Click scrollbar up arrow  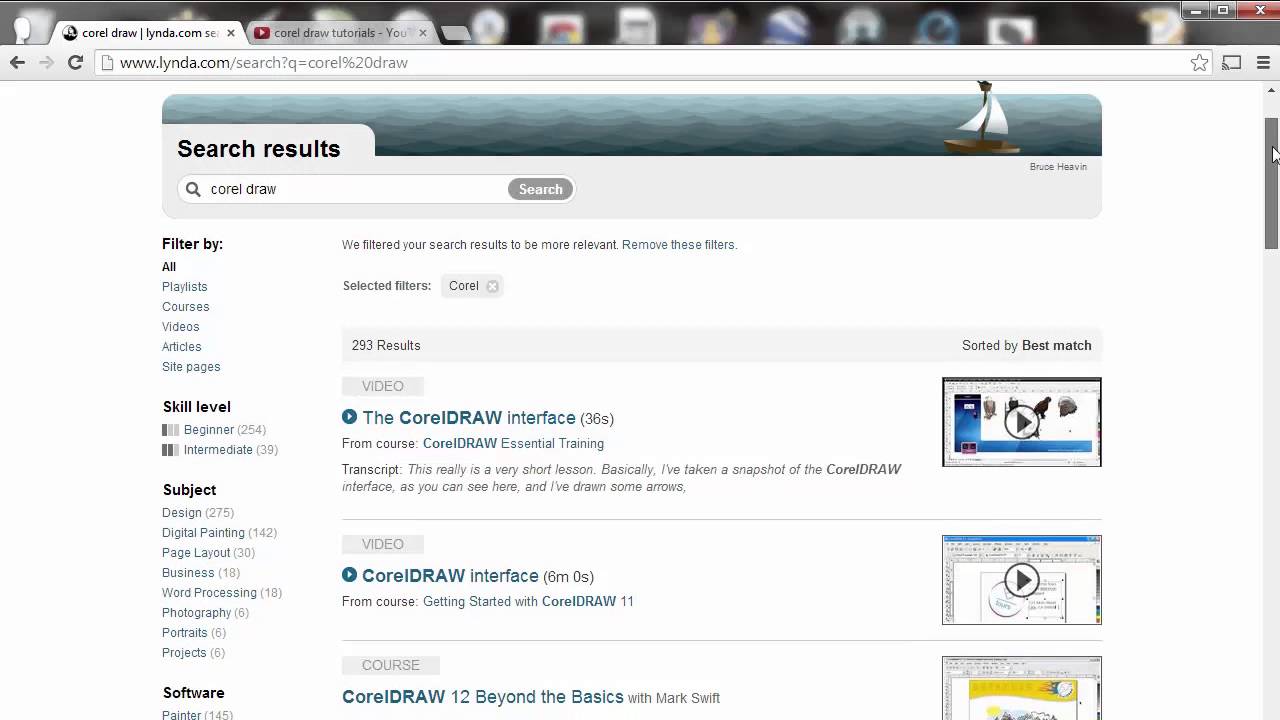(x=1272, y=92)
